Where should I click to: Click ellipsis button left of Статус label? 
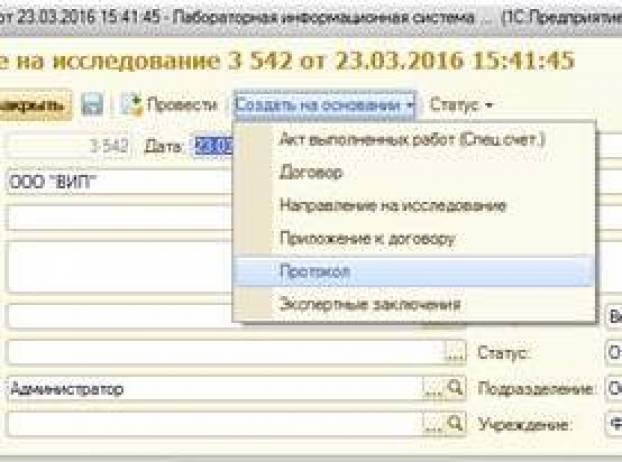[455, 353]
